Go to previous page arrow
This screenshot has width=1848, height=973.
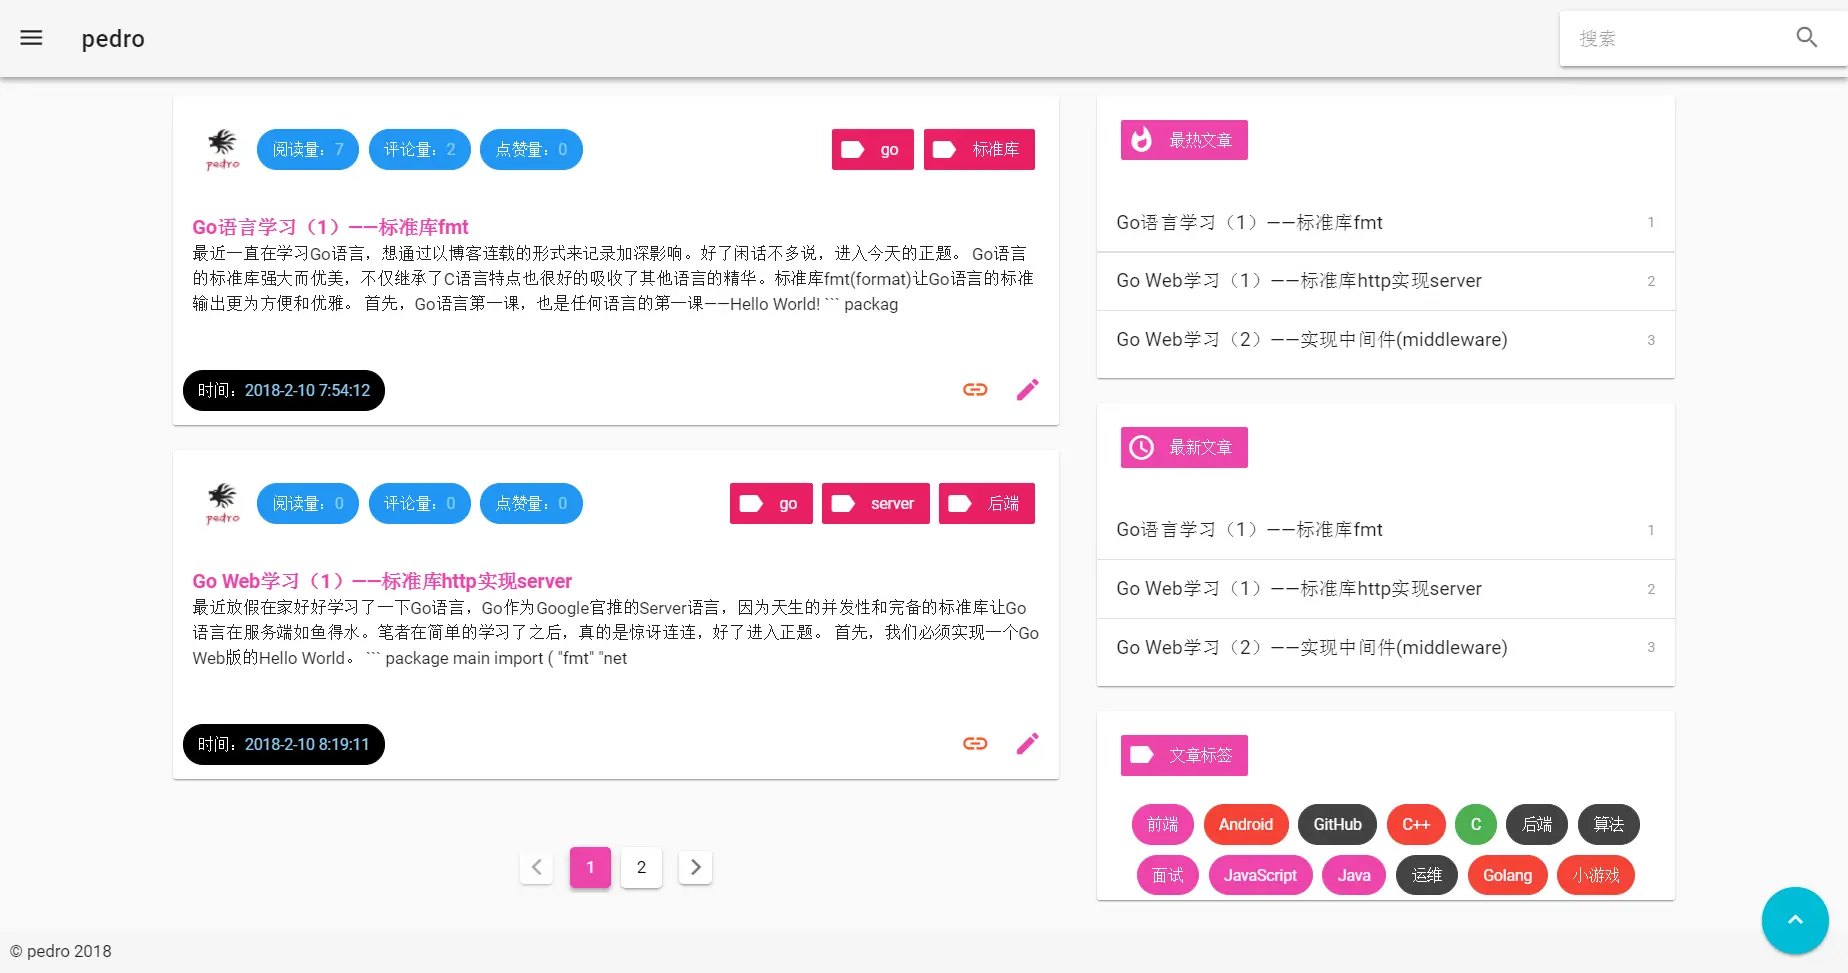[537, 867]
